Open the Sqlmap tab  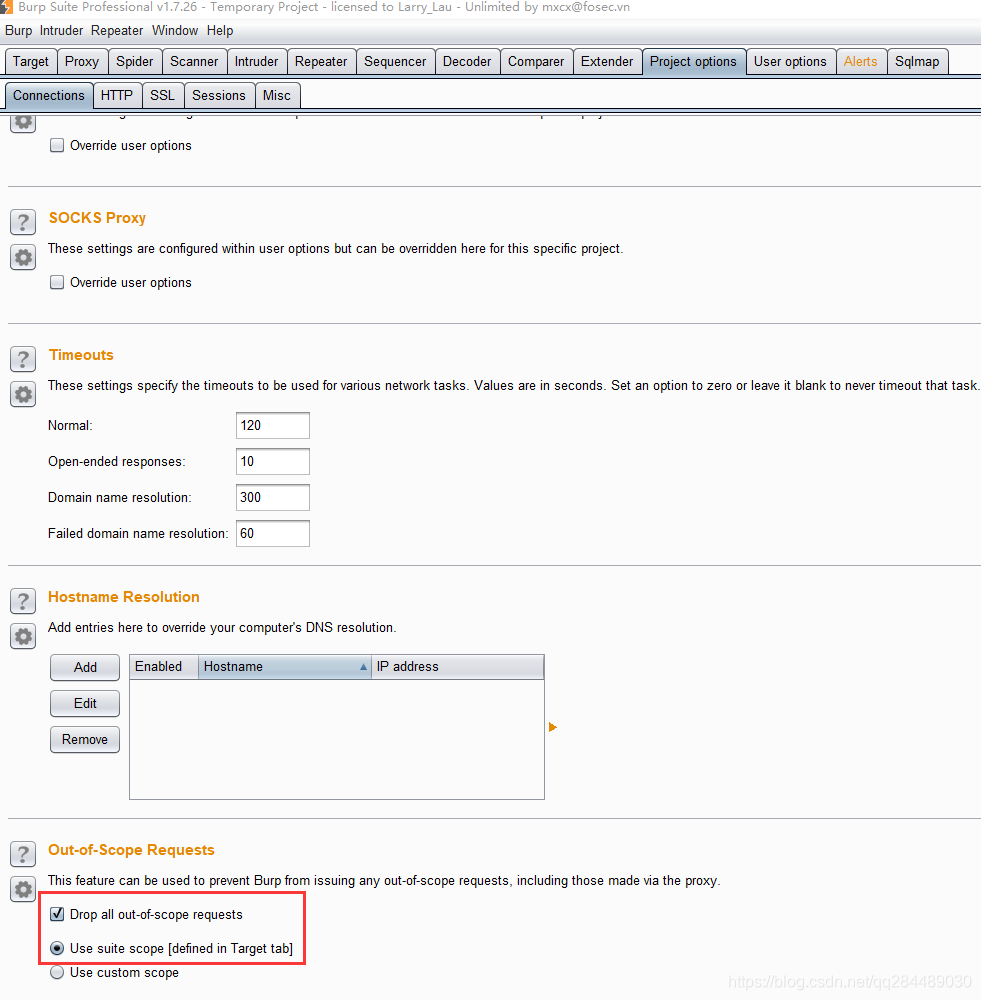pos(917,61)
